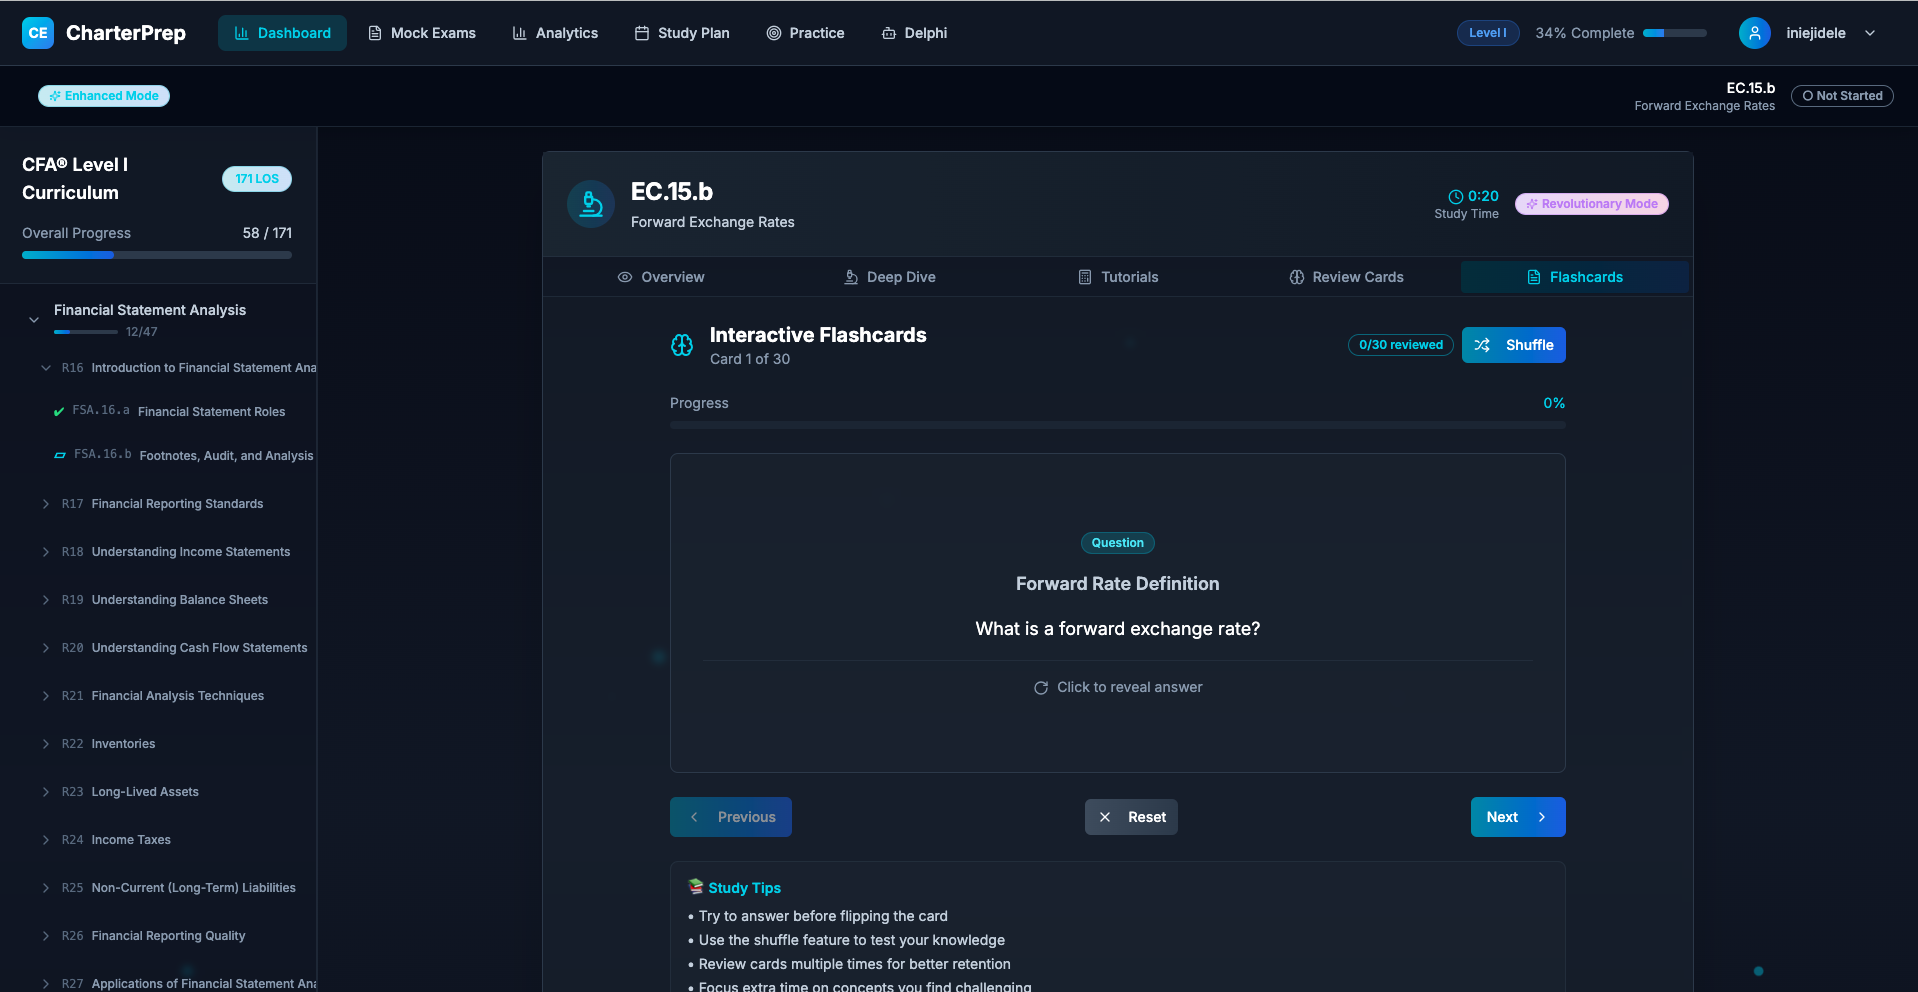This screenshot has height=992, width=1918.
Task: Go to the Analytics page
Action: click(x=555, y=33)
